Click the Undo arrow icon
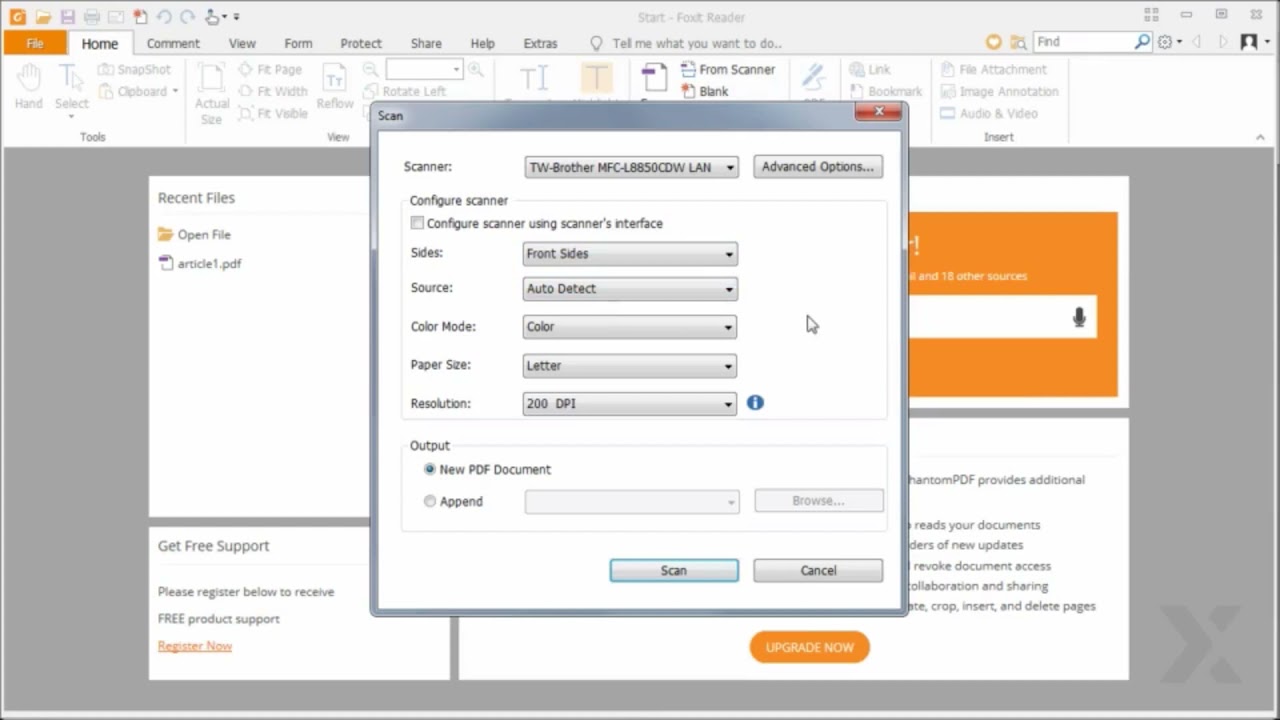Screen dimensions: 1280x720 tap(164, 17)
